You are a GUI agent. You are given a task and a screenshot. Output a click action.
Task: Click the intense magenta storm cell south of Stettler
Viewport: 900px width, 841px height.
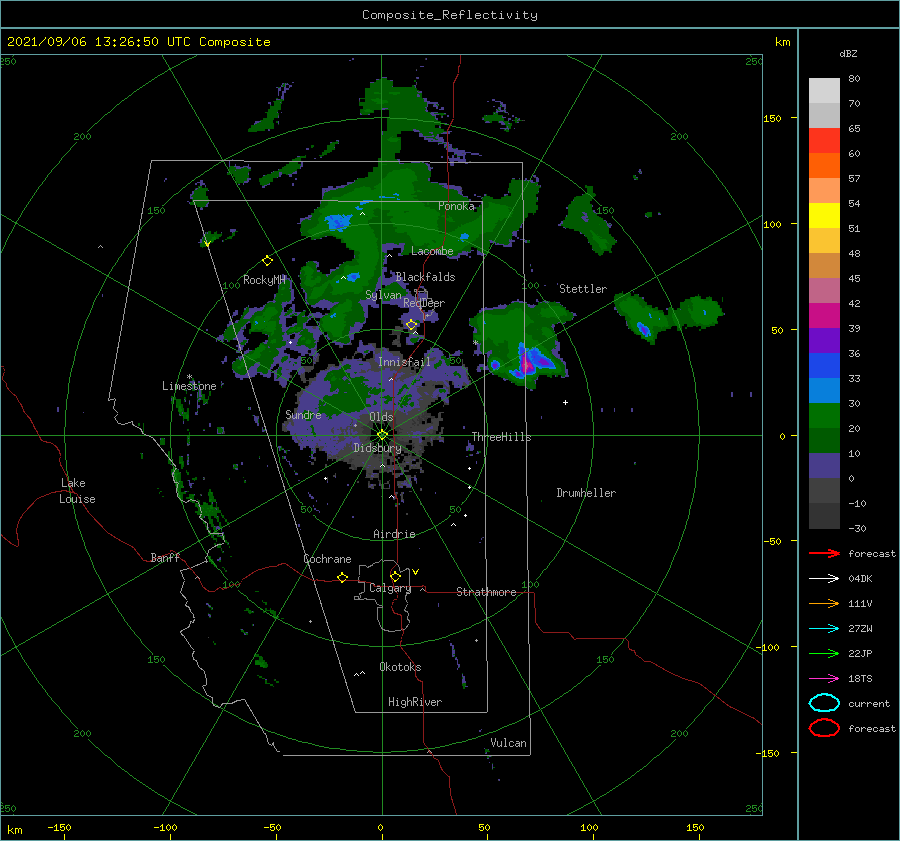(527, 363)
